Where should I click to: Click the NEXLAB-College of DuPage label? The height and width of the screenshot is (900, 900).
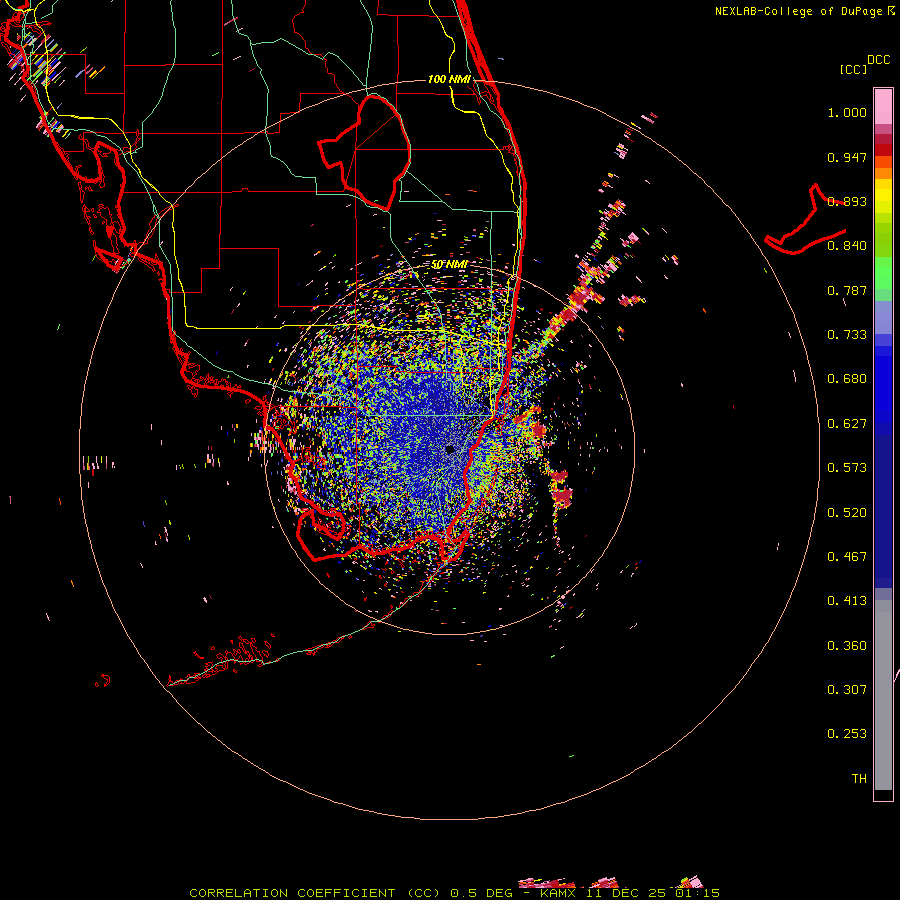point(798,11)
